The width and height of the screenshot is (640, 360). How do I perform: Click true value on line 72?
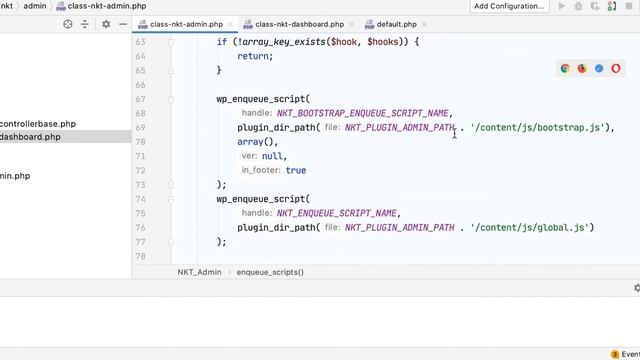(296, 170)
